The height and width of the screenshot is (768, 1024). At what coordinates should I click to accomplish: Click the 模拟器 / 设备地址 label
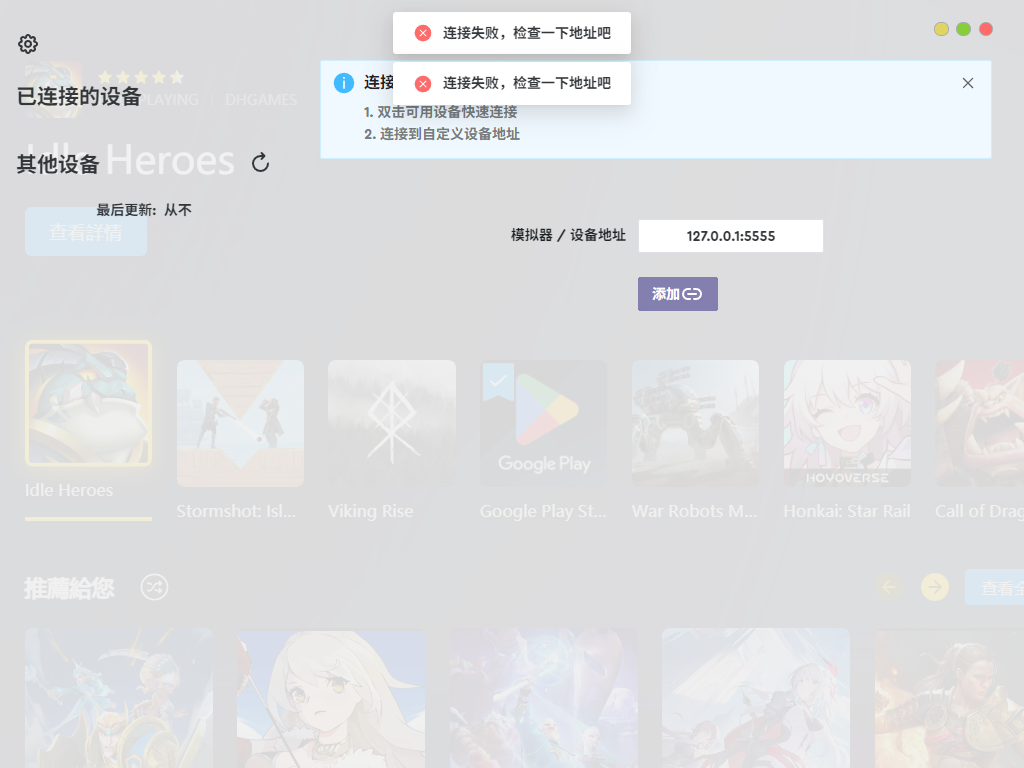[x=568, y=235]
